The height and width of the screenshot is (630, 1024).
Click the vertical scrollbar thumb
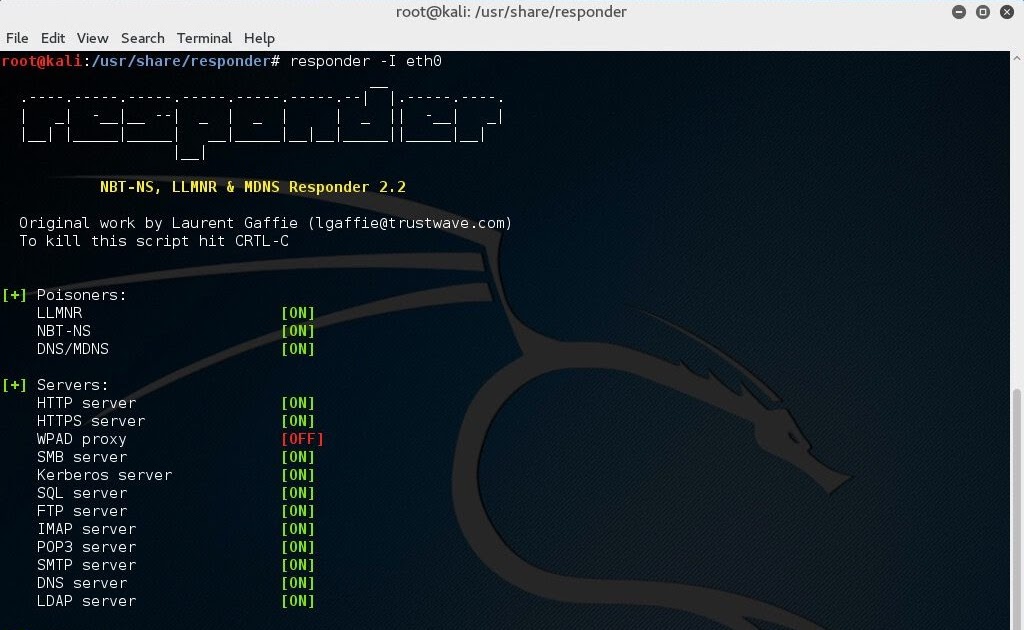1017,509
